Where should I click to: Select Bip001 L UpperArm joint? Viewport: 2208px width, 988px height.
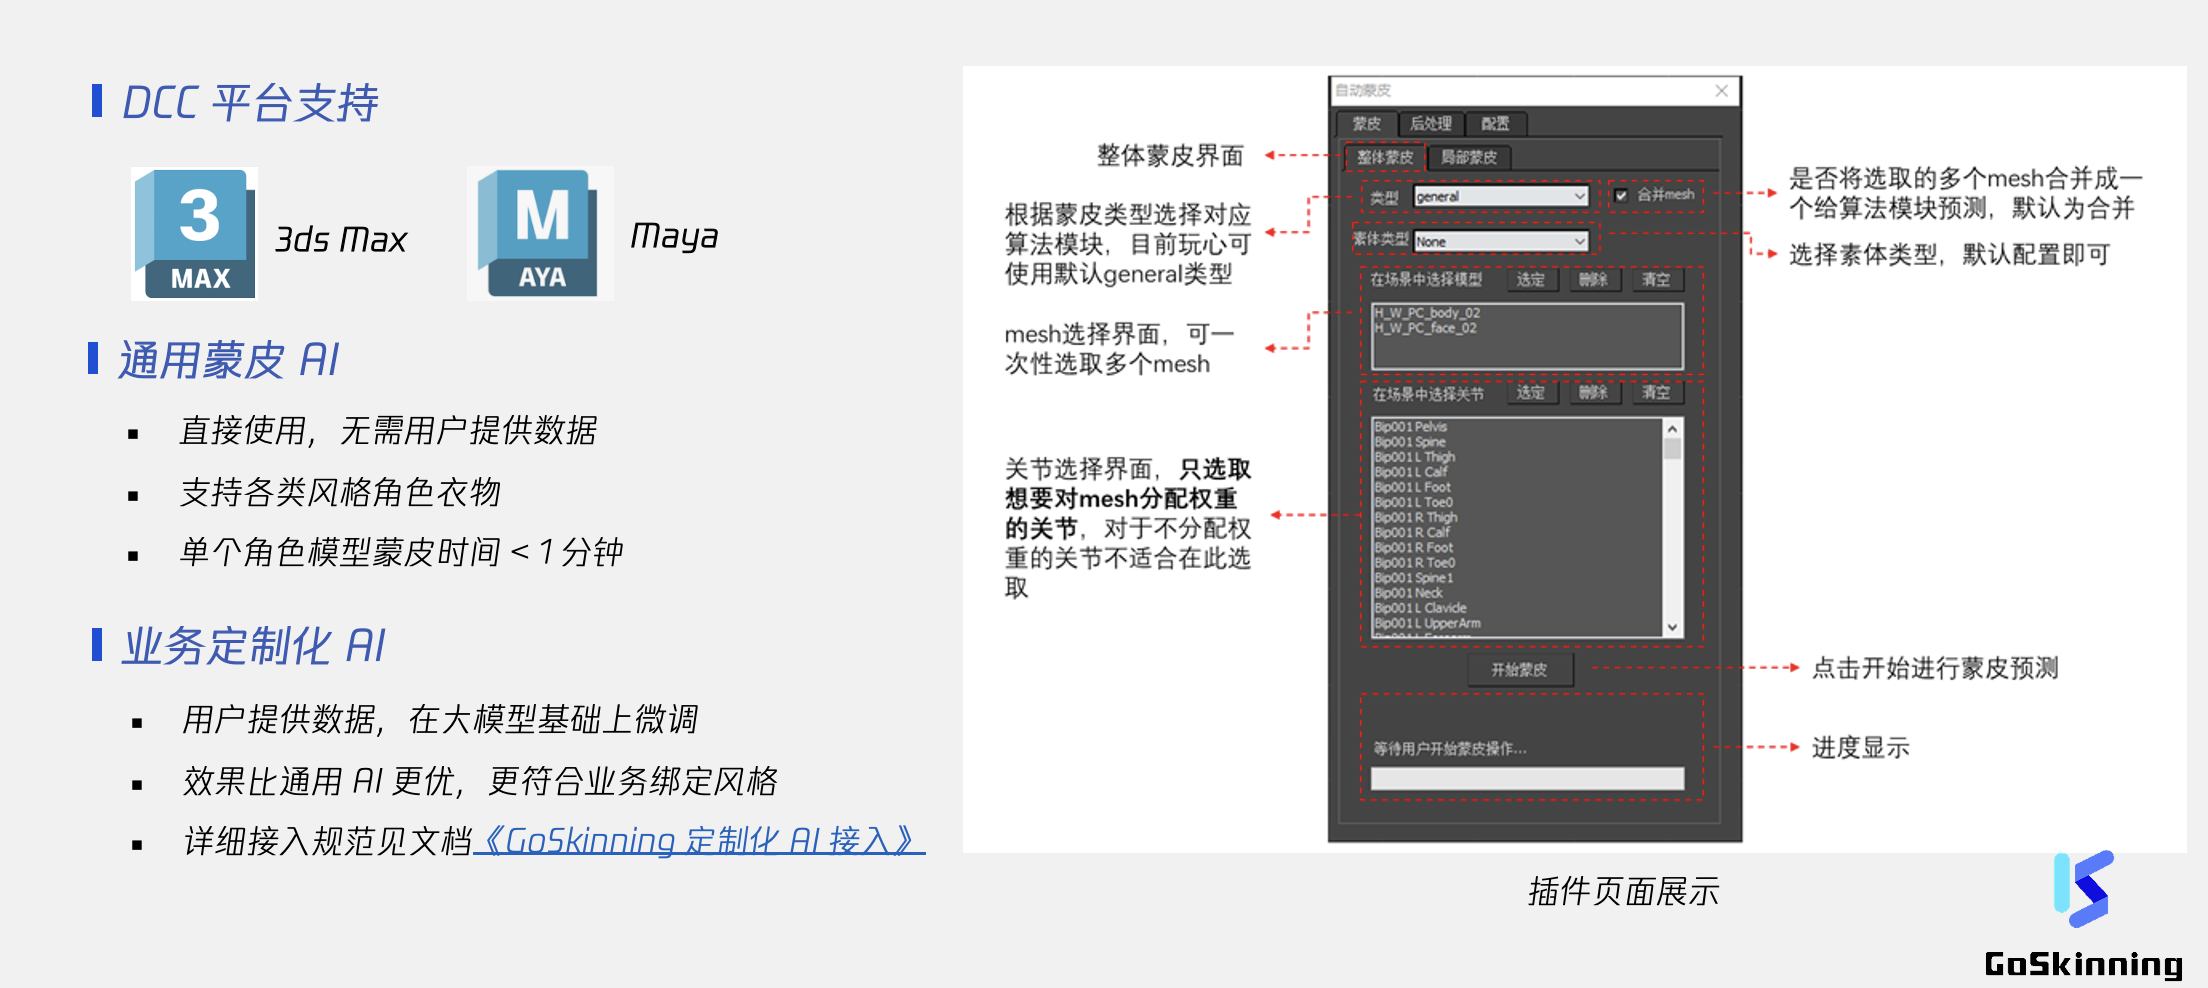click(x=1428, y=623)
